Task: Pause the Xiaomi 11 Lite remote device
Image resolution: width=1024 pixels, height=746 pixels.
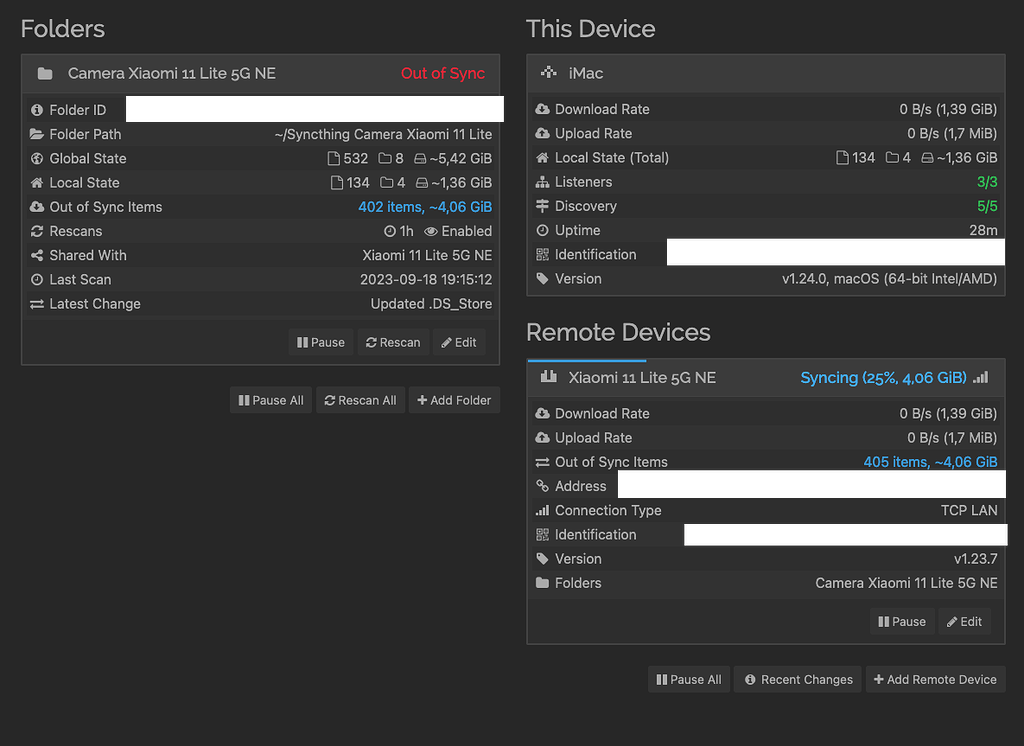Action: pyautogui.click(x=901, y=621)
